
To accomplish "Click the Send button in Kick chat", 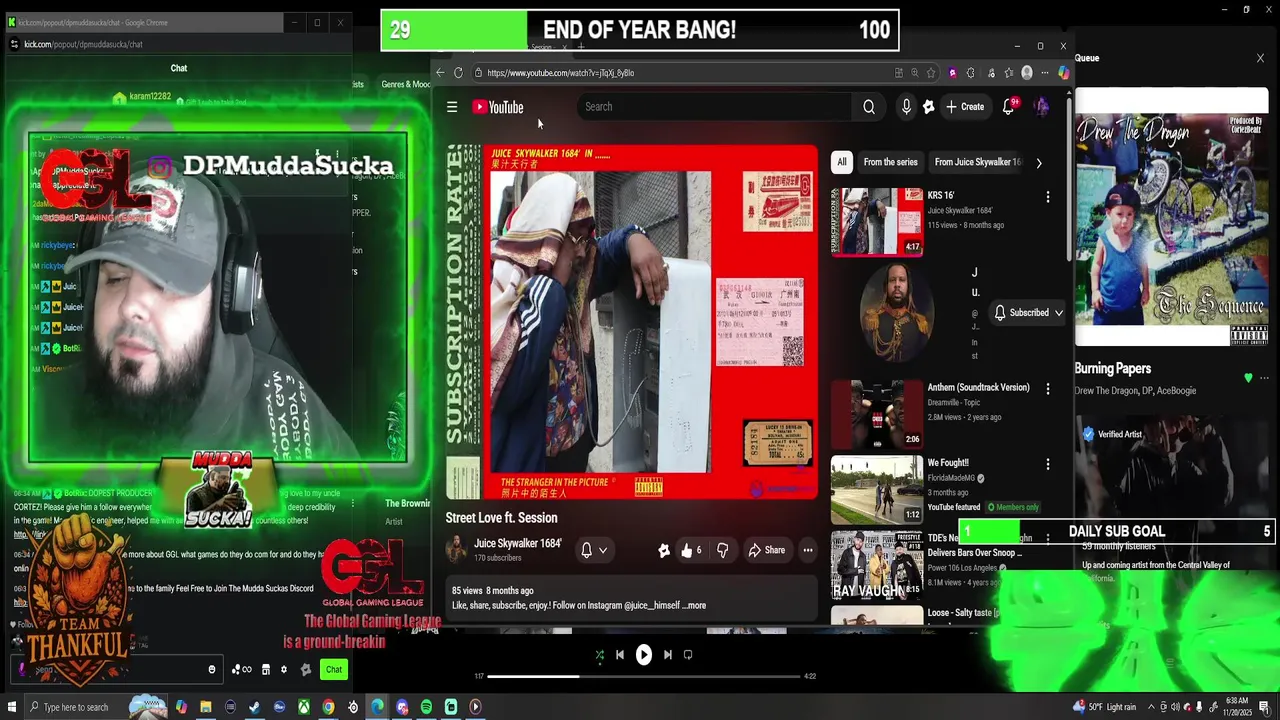I will click(334, 670).
